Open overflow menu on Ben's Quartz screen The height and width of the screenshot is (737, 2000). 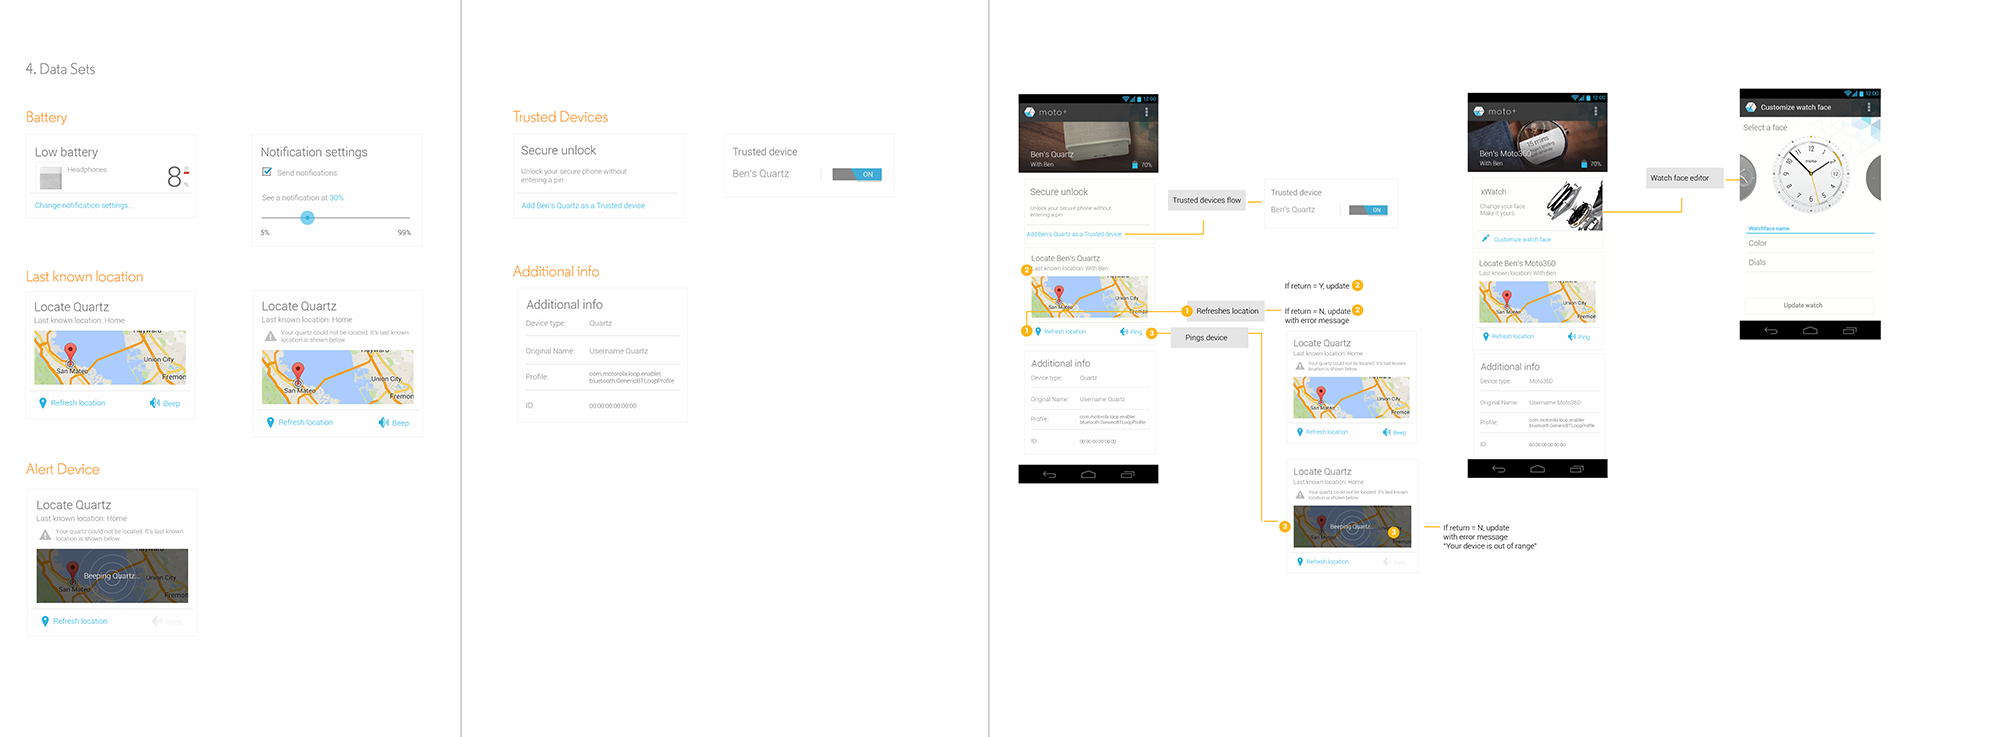point(1146,112)
